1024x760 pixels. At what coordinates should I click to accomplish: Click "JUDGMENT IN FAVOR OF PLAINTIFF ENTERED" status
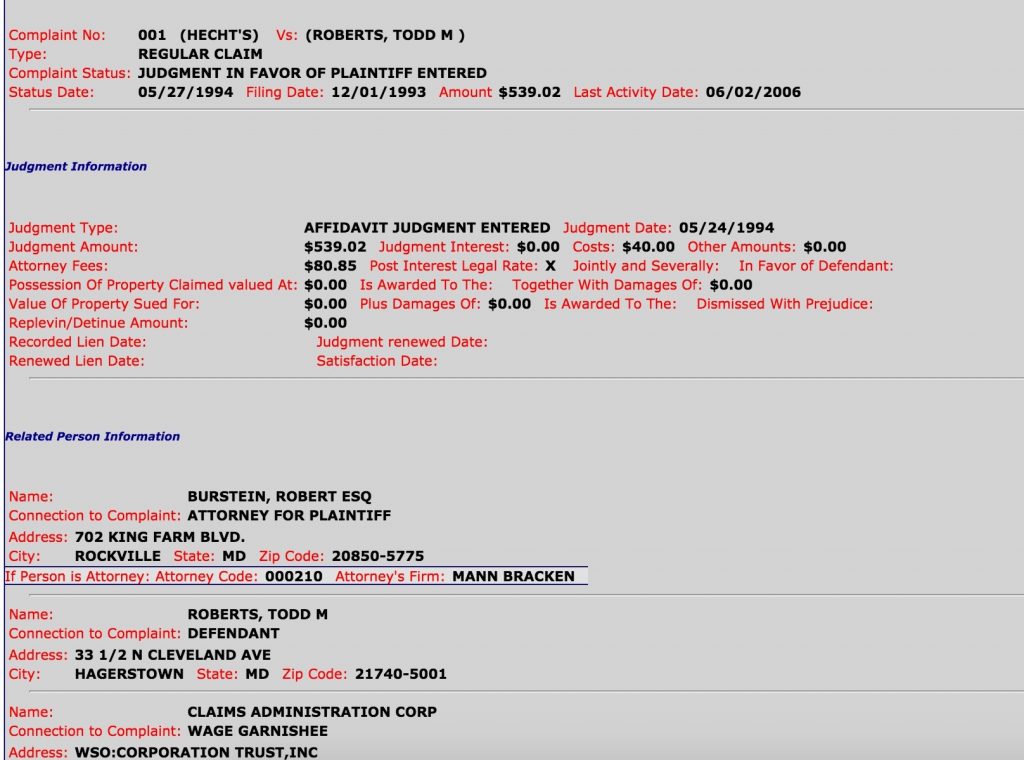pos(312,73)
